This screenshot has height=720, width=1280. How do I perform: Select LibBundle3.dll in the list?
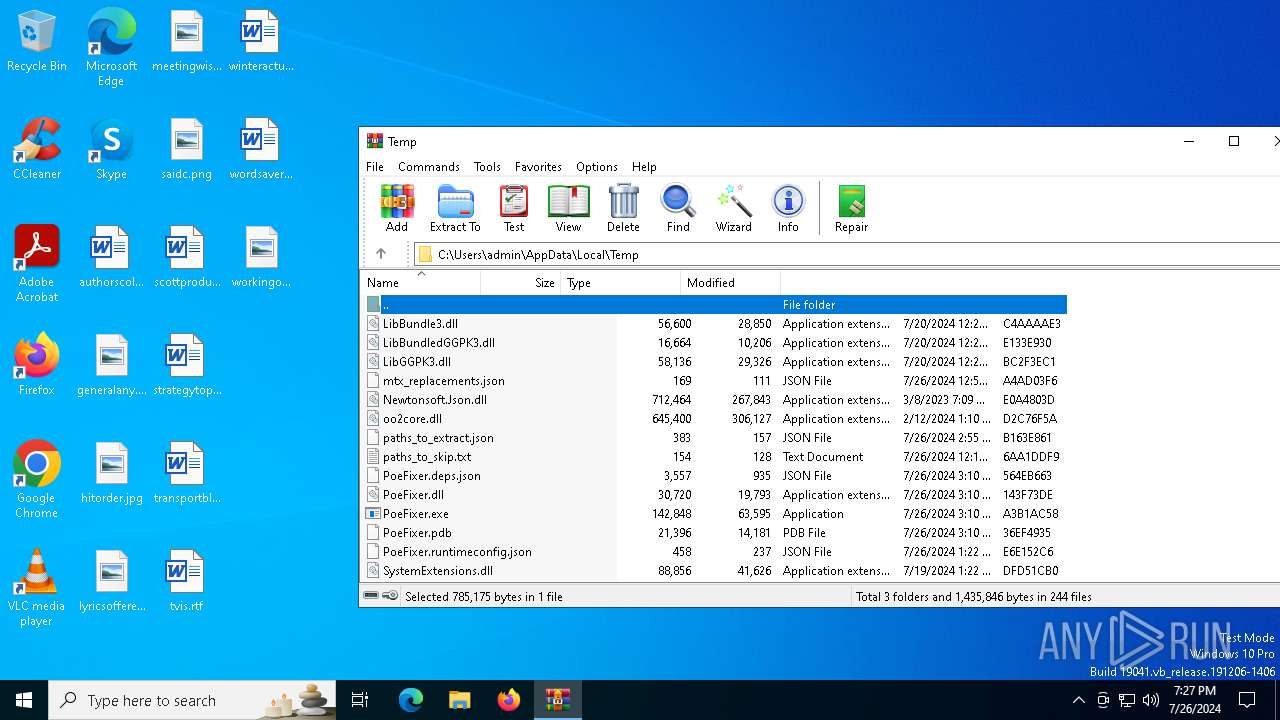click(x=420, y=324)
